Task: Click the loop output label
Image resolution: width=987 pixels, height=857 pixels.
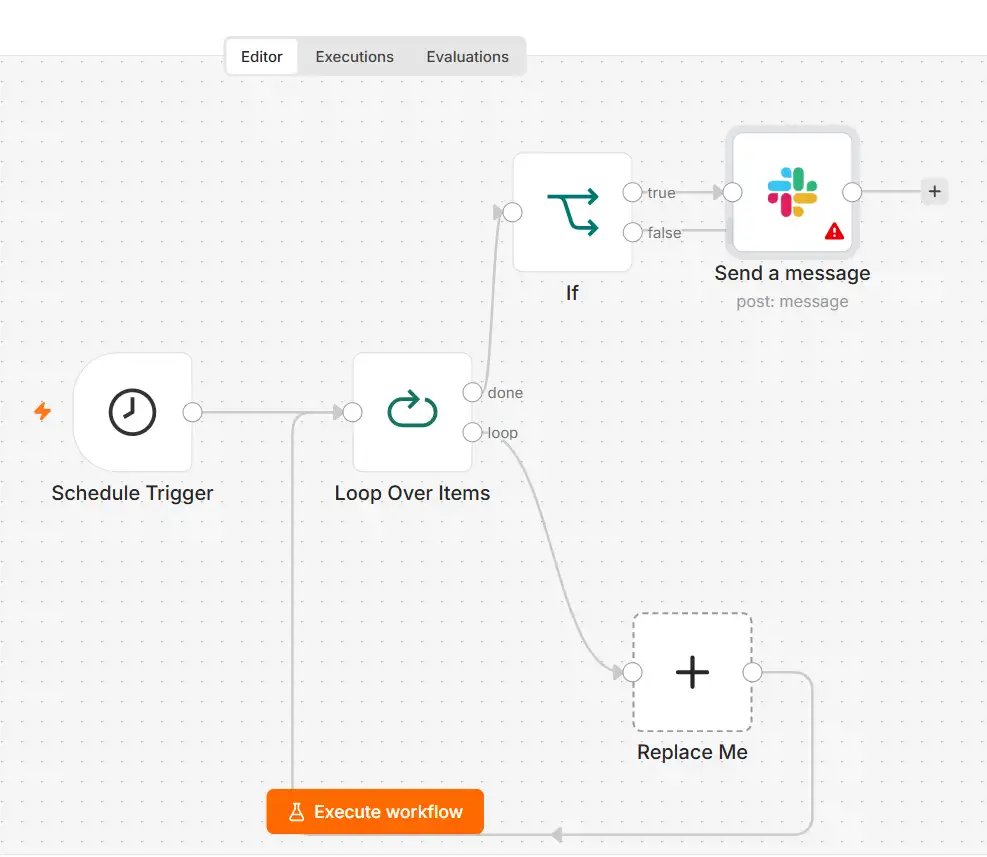Action: (x=502, y=433)
